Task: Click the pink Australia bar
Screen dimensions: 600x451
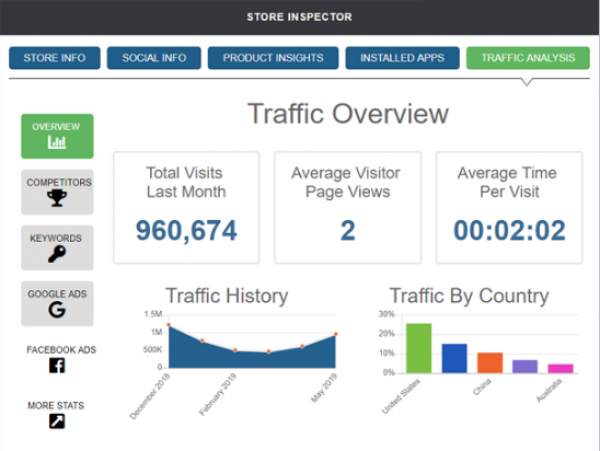Action: (560, 368)
